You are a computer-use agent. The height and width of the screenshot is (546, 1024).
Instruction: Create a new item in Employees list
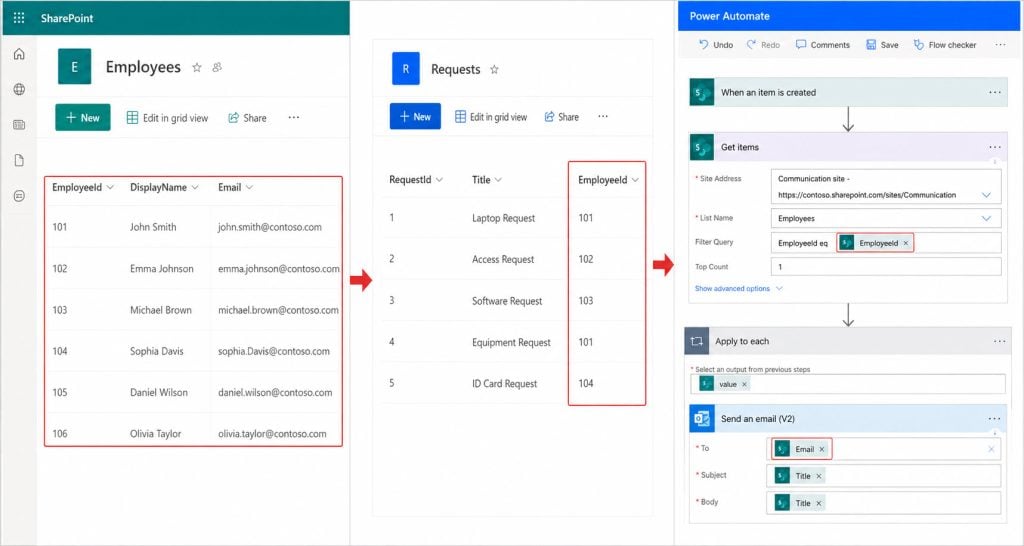83,118
